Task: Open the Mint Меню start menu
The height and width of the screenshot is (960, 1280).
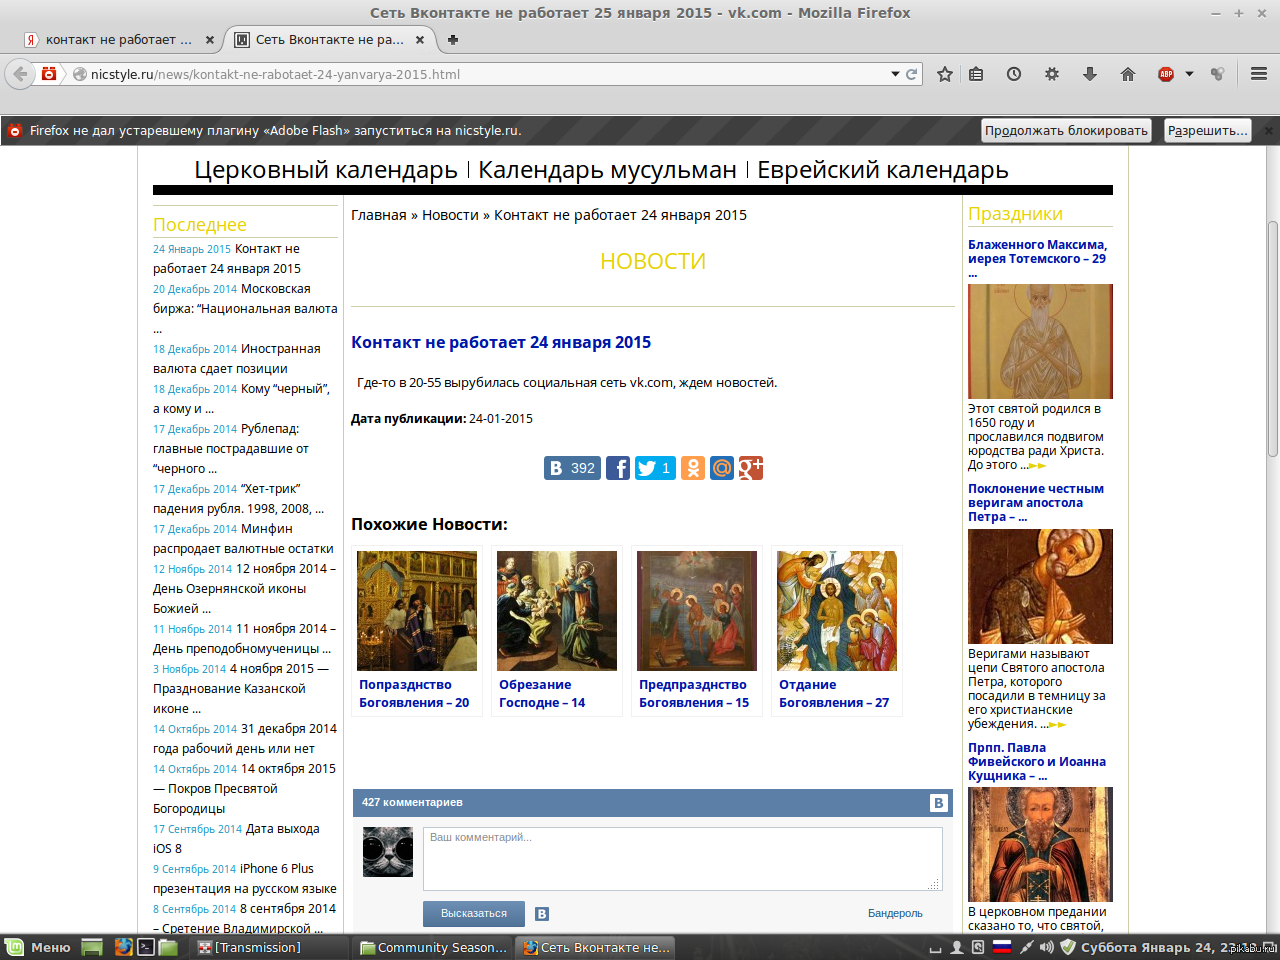Action: click(38, 947)
